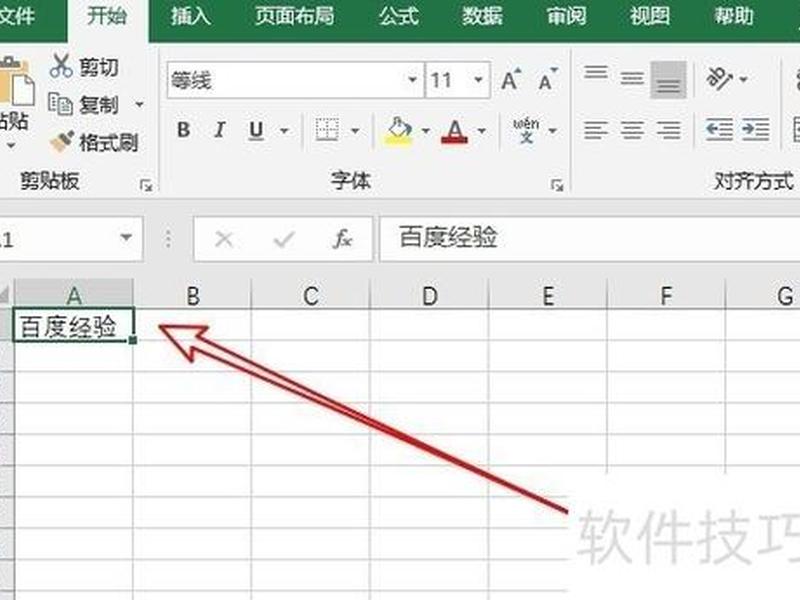Image resolution: width=800 pixels, height=600 pixels.
Task: Select column E header
Action: pyautogui.click(x=548, y=294)
